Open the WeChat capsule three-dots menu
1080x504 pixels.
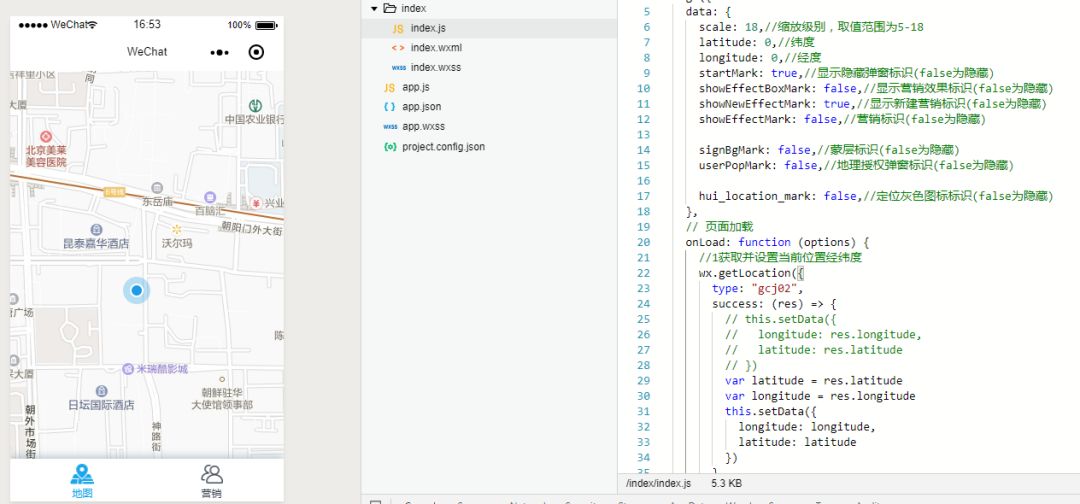(x=219, y=52)
